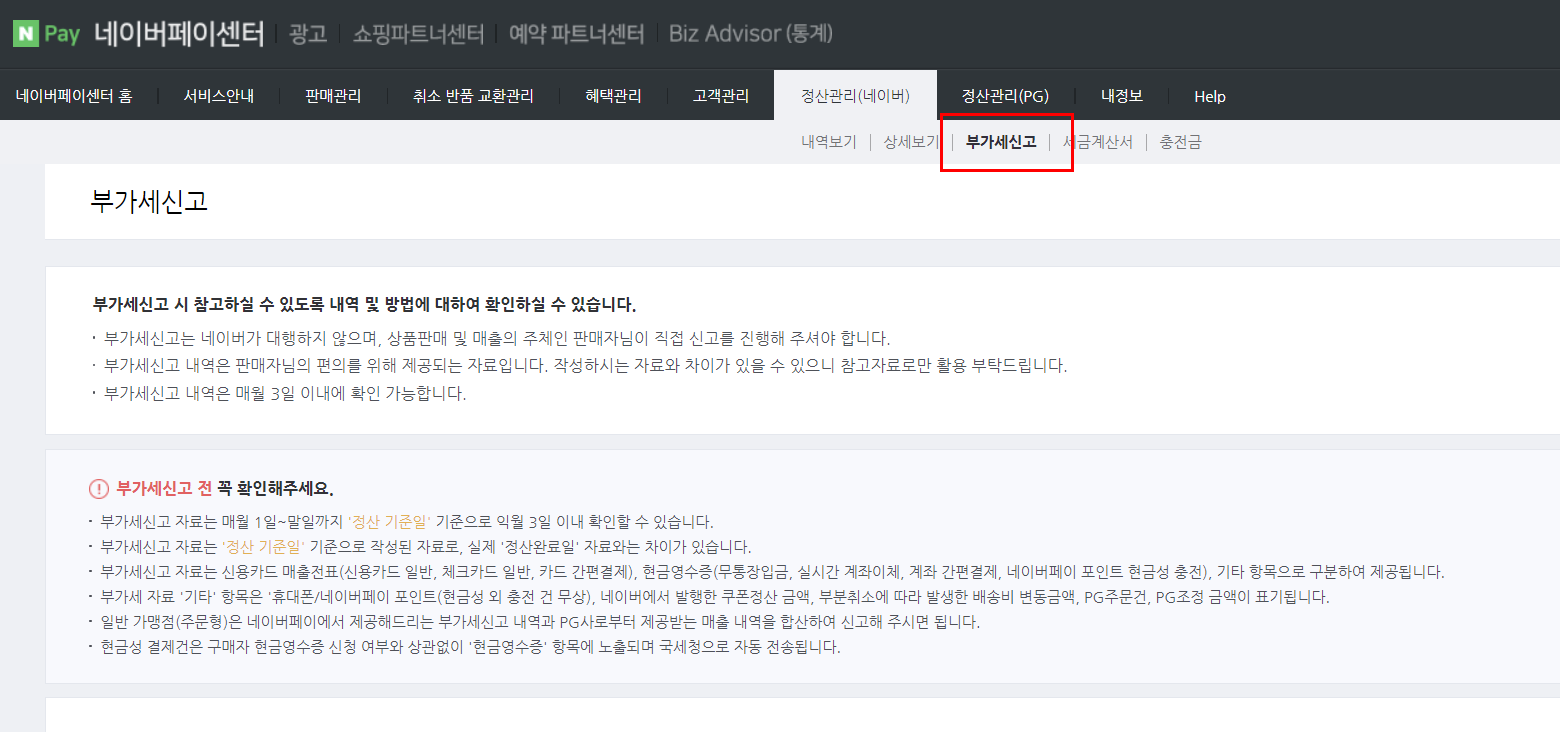Open 판매관리 menu item

pyautogui.click(x=333, y=96)
